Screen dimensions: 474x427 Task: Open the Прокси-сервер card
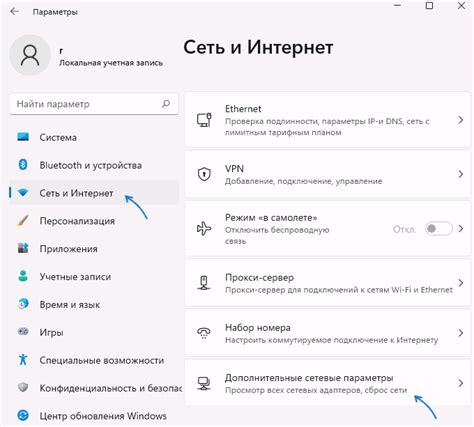point(327,283)
